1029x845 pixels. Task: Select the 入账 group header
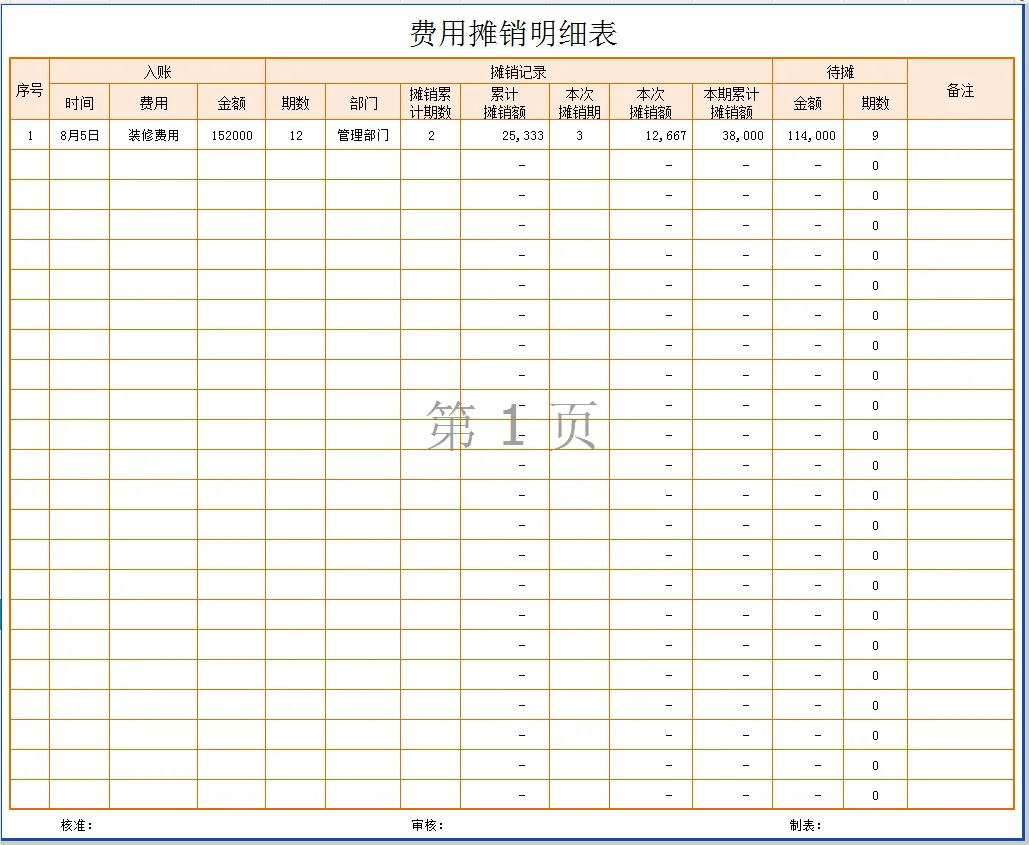coord(158,72)
